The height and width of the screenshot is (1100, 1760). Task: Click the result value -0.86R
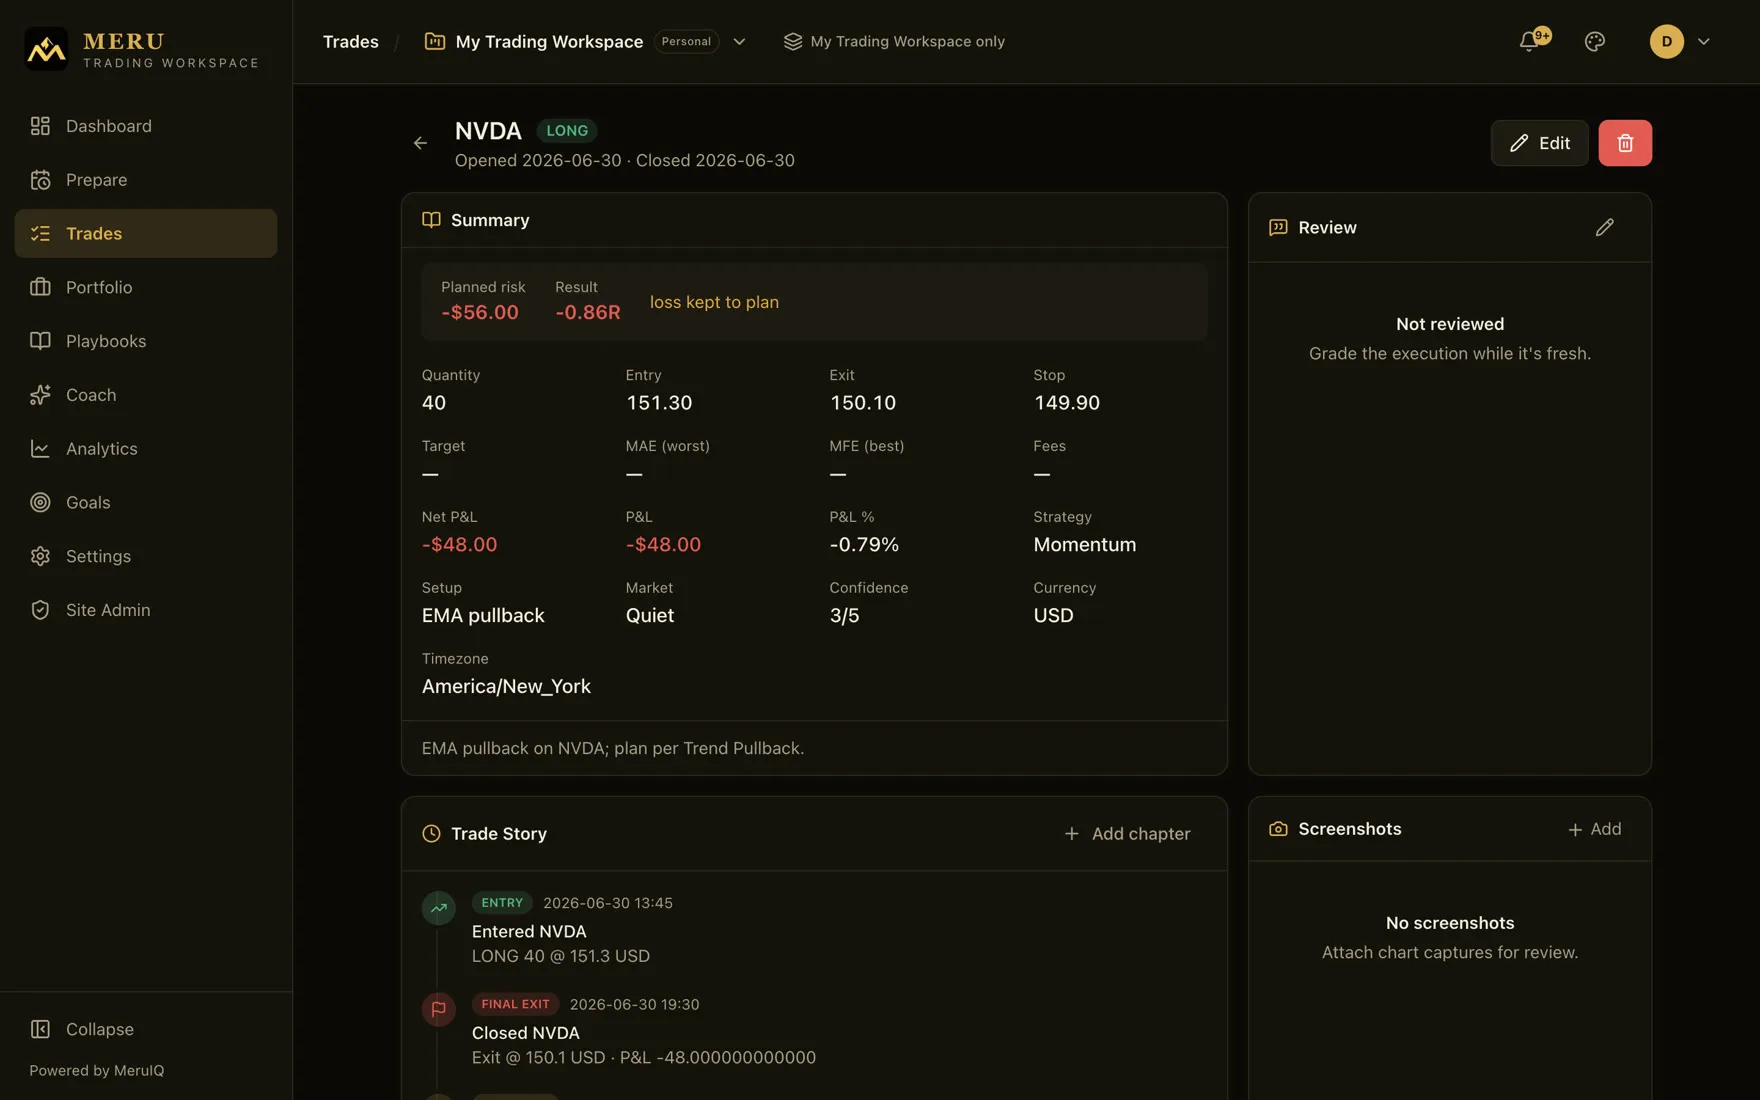(588, 312)
